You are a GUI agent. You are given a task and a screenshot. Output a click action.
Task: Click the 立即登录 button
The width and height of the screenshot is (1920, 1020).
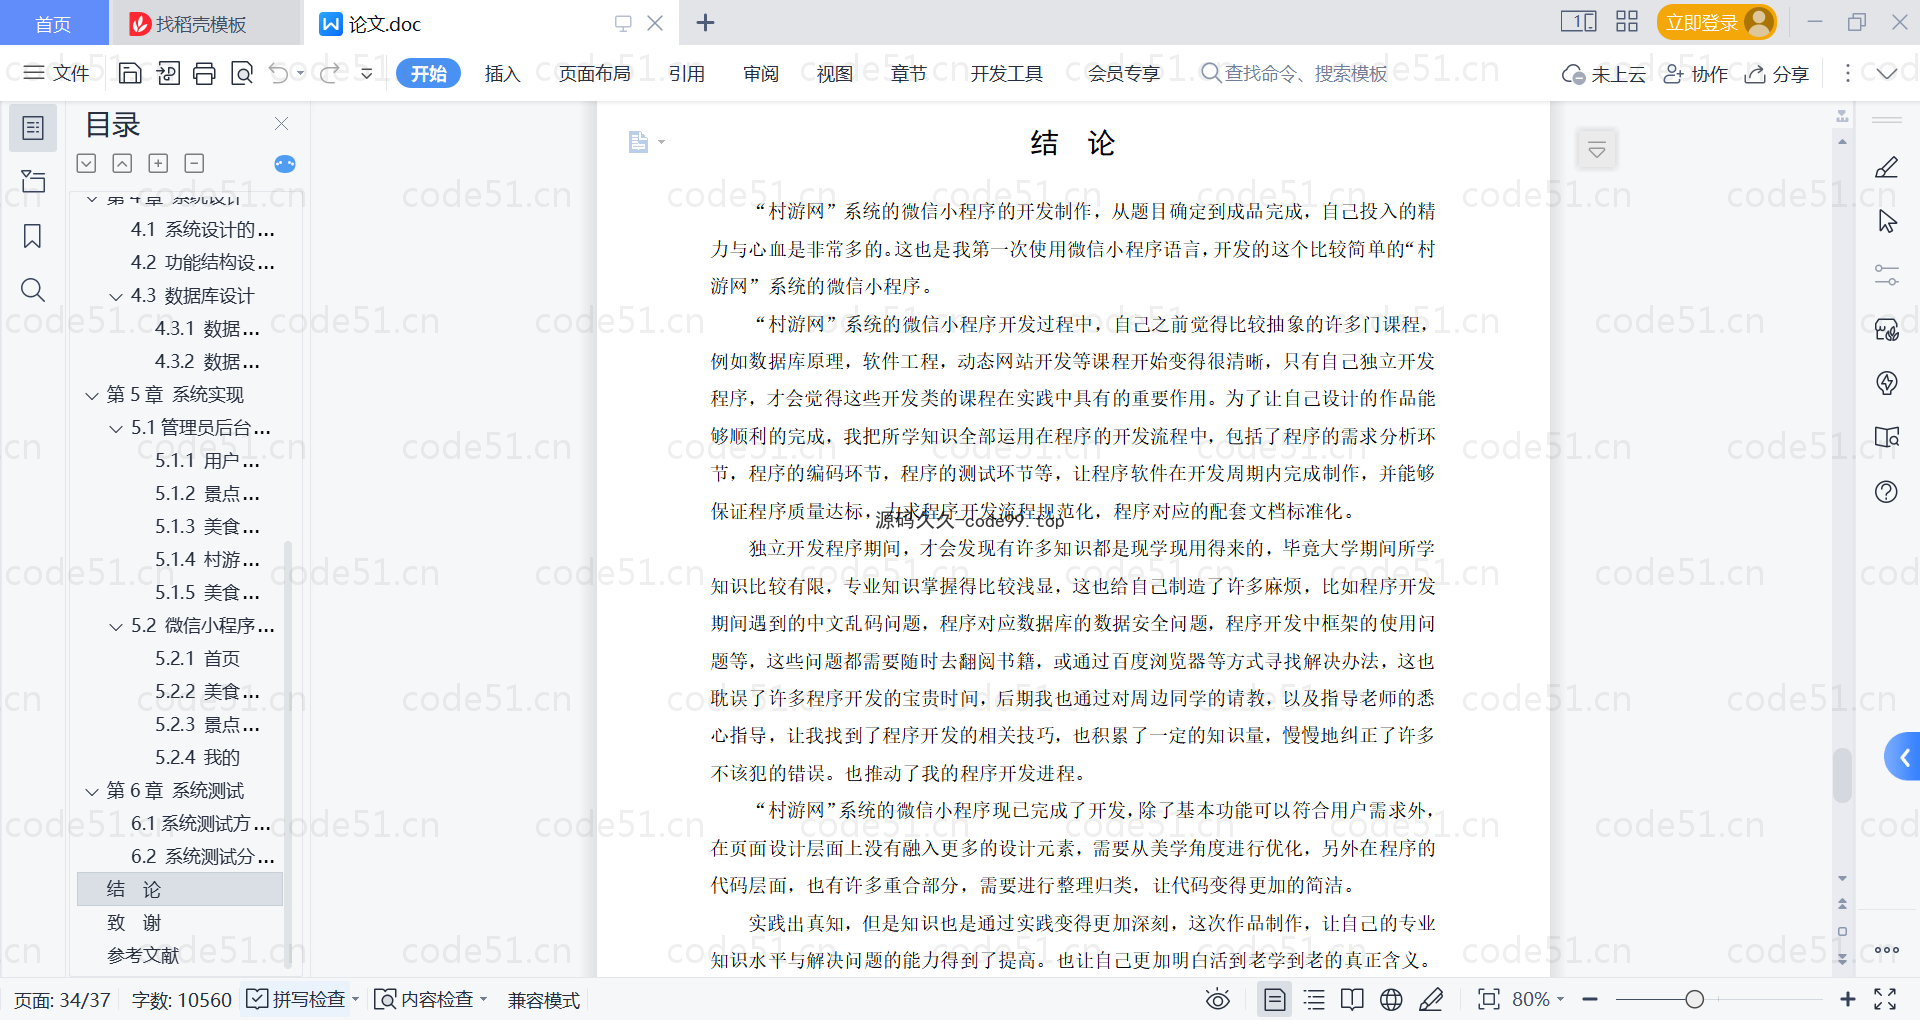point(1716,22)
